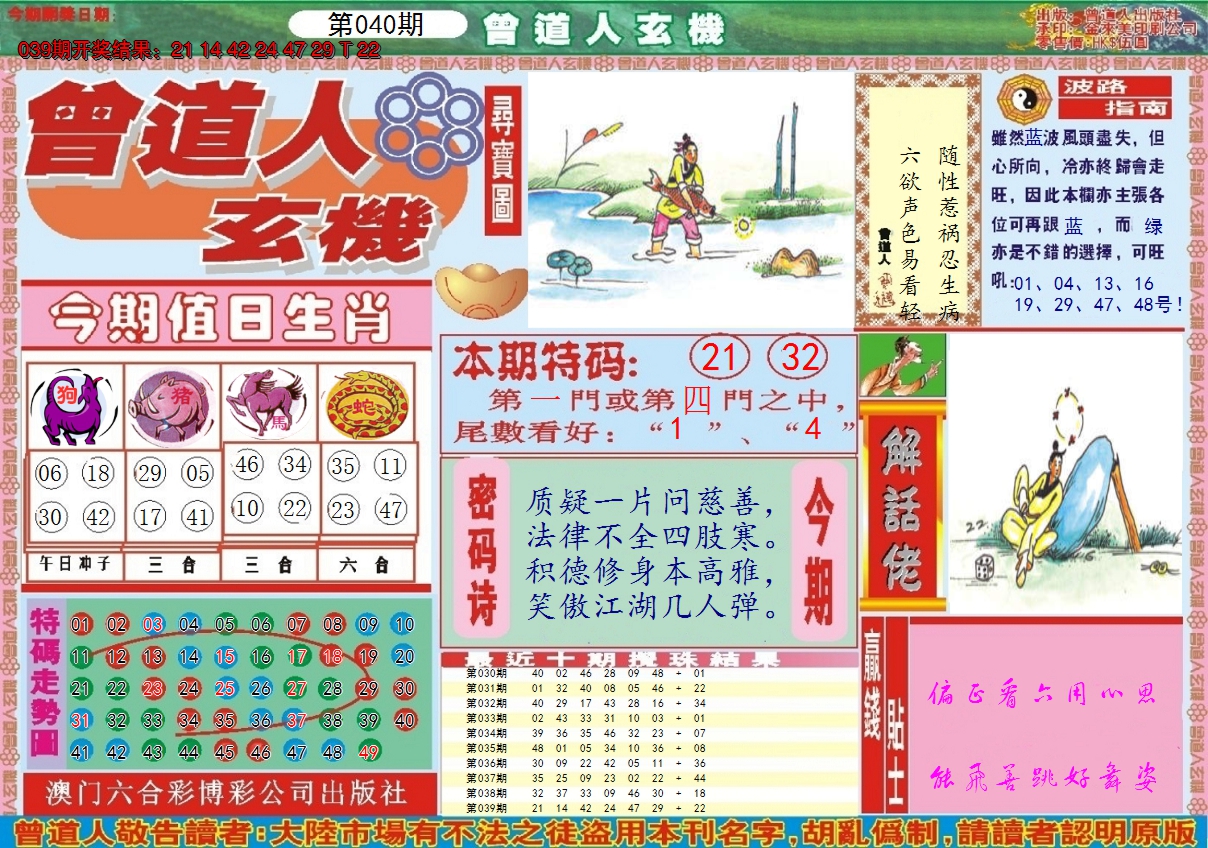
Task: Click the 六合 label under snake
Action: (x=366, y=565)
